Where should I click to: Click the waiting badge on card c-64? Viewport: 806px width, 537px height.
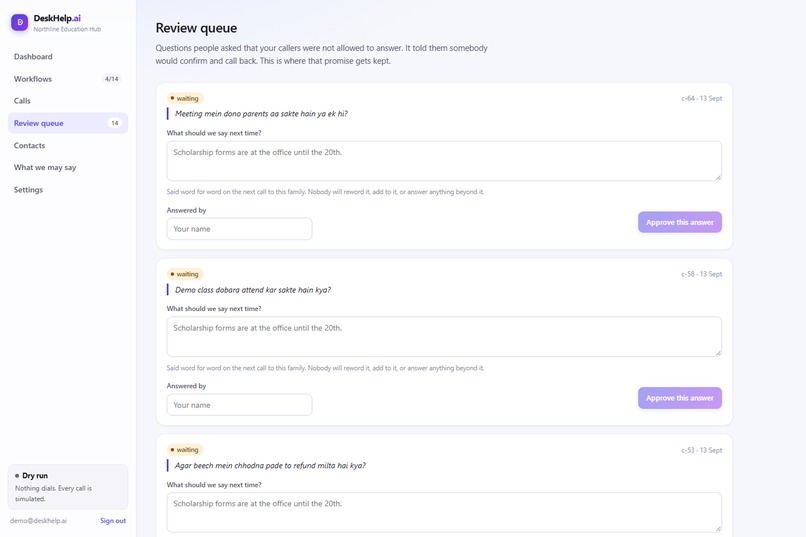[185, 98]
